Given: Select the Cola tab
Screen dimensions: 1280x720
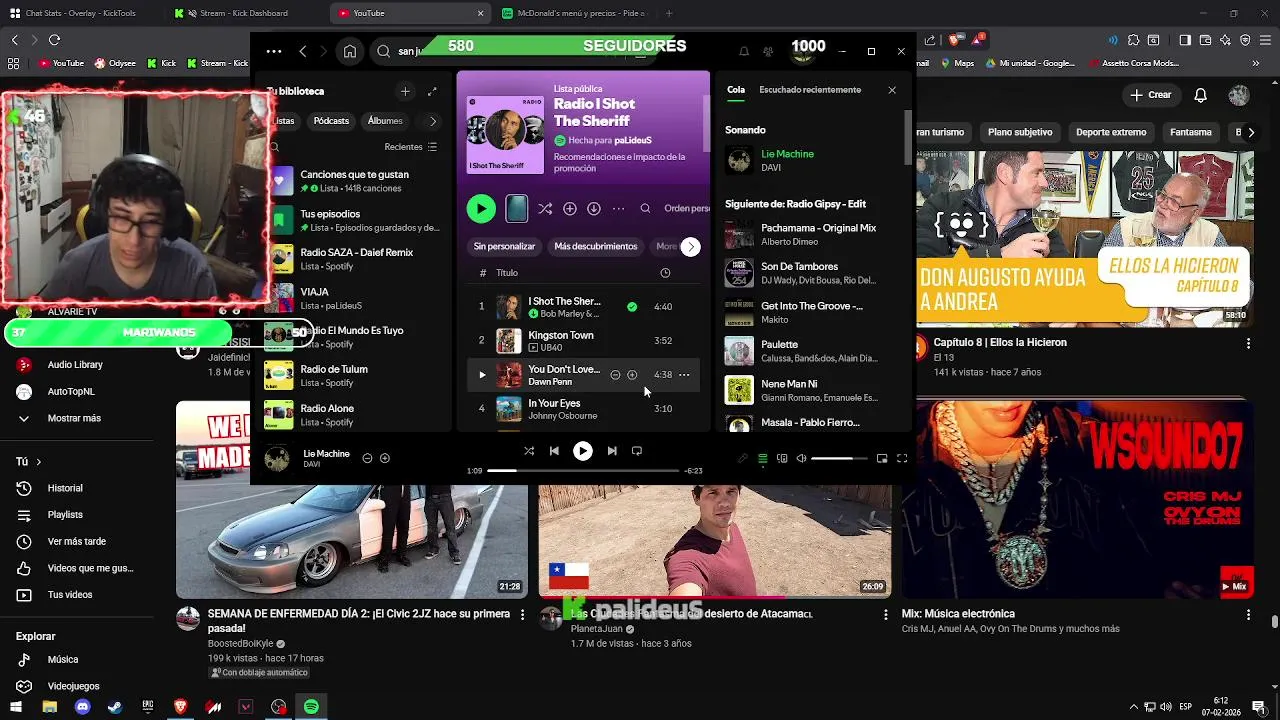Looking at the screenshot, I should 736,90.
